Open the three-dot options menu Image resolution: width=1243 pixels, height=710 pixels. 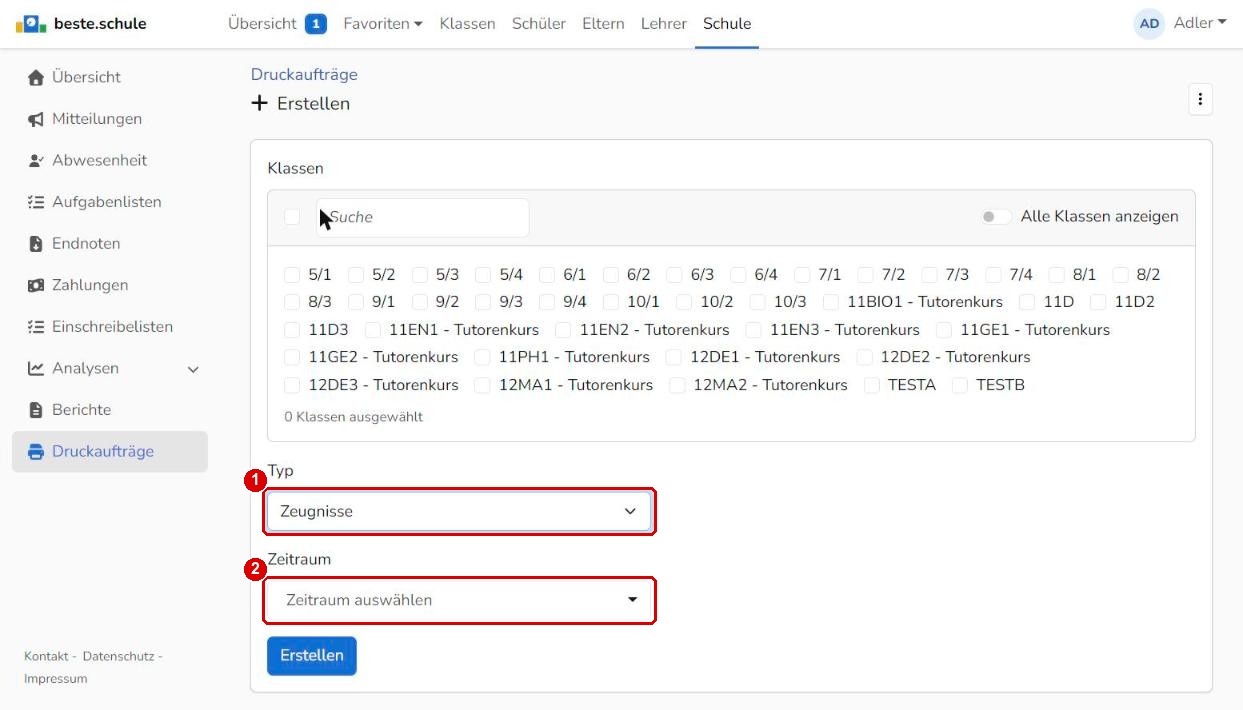point(1200,99)
